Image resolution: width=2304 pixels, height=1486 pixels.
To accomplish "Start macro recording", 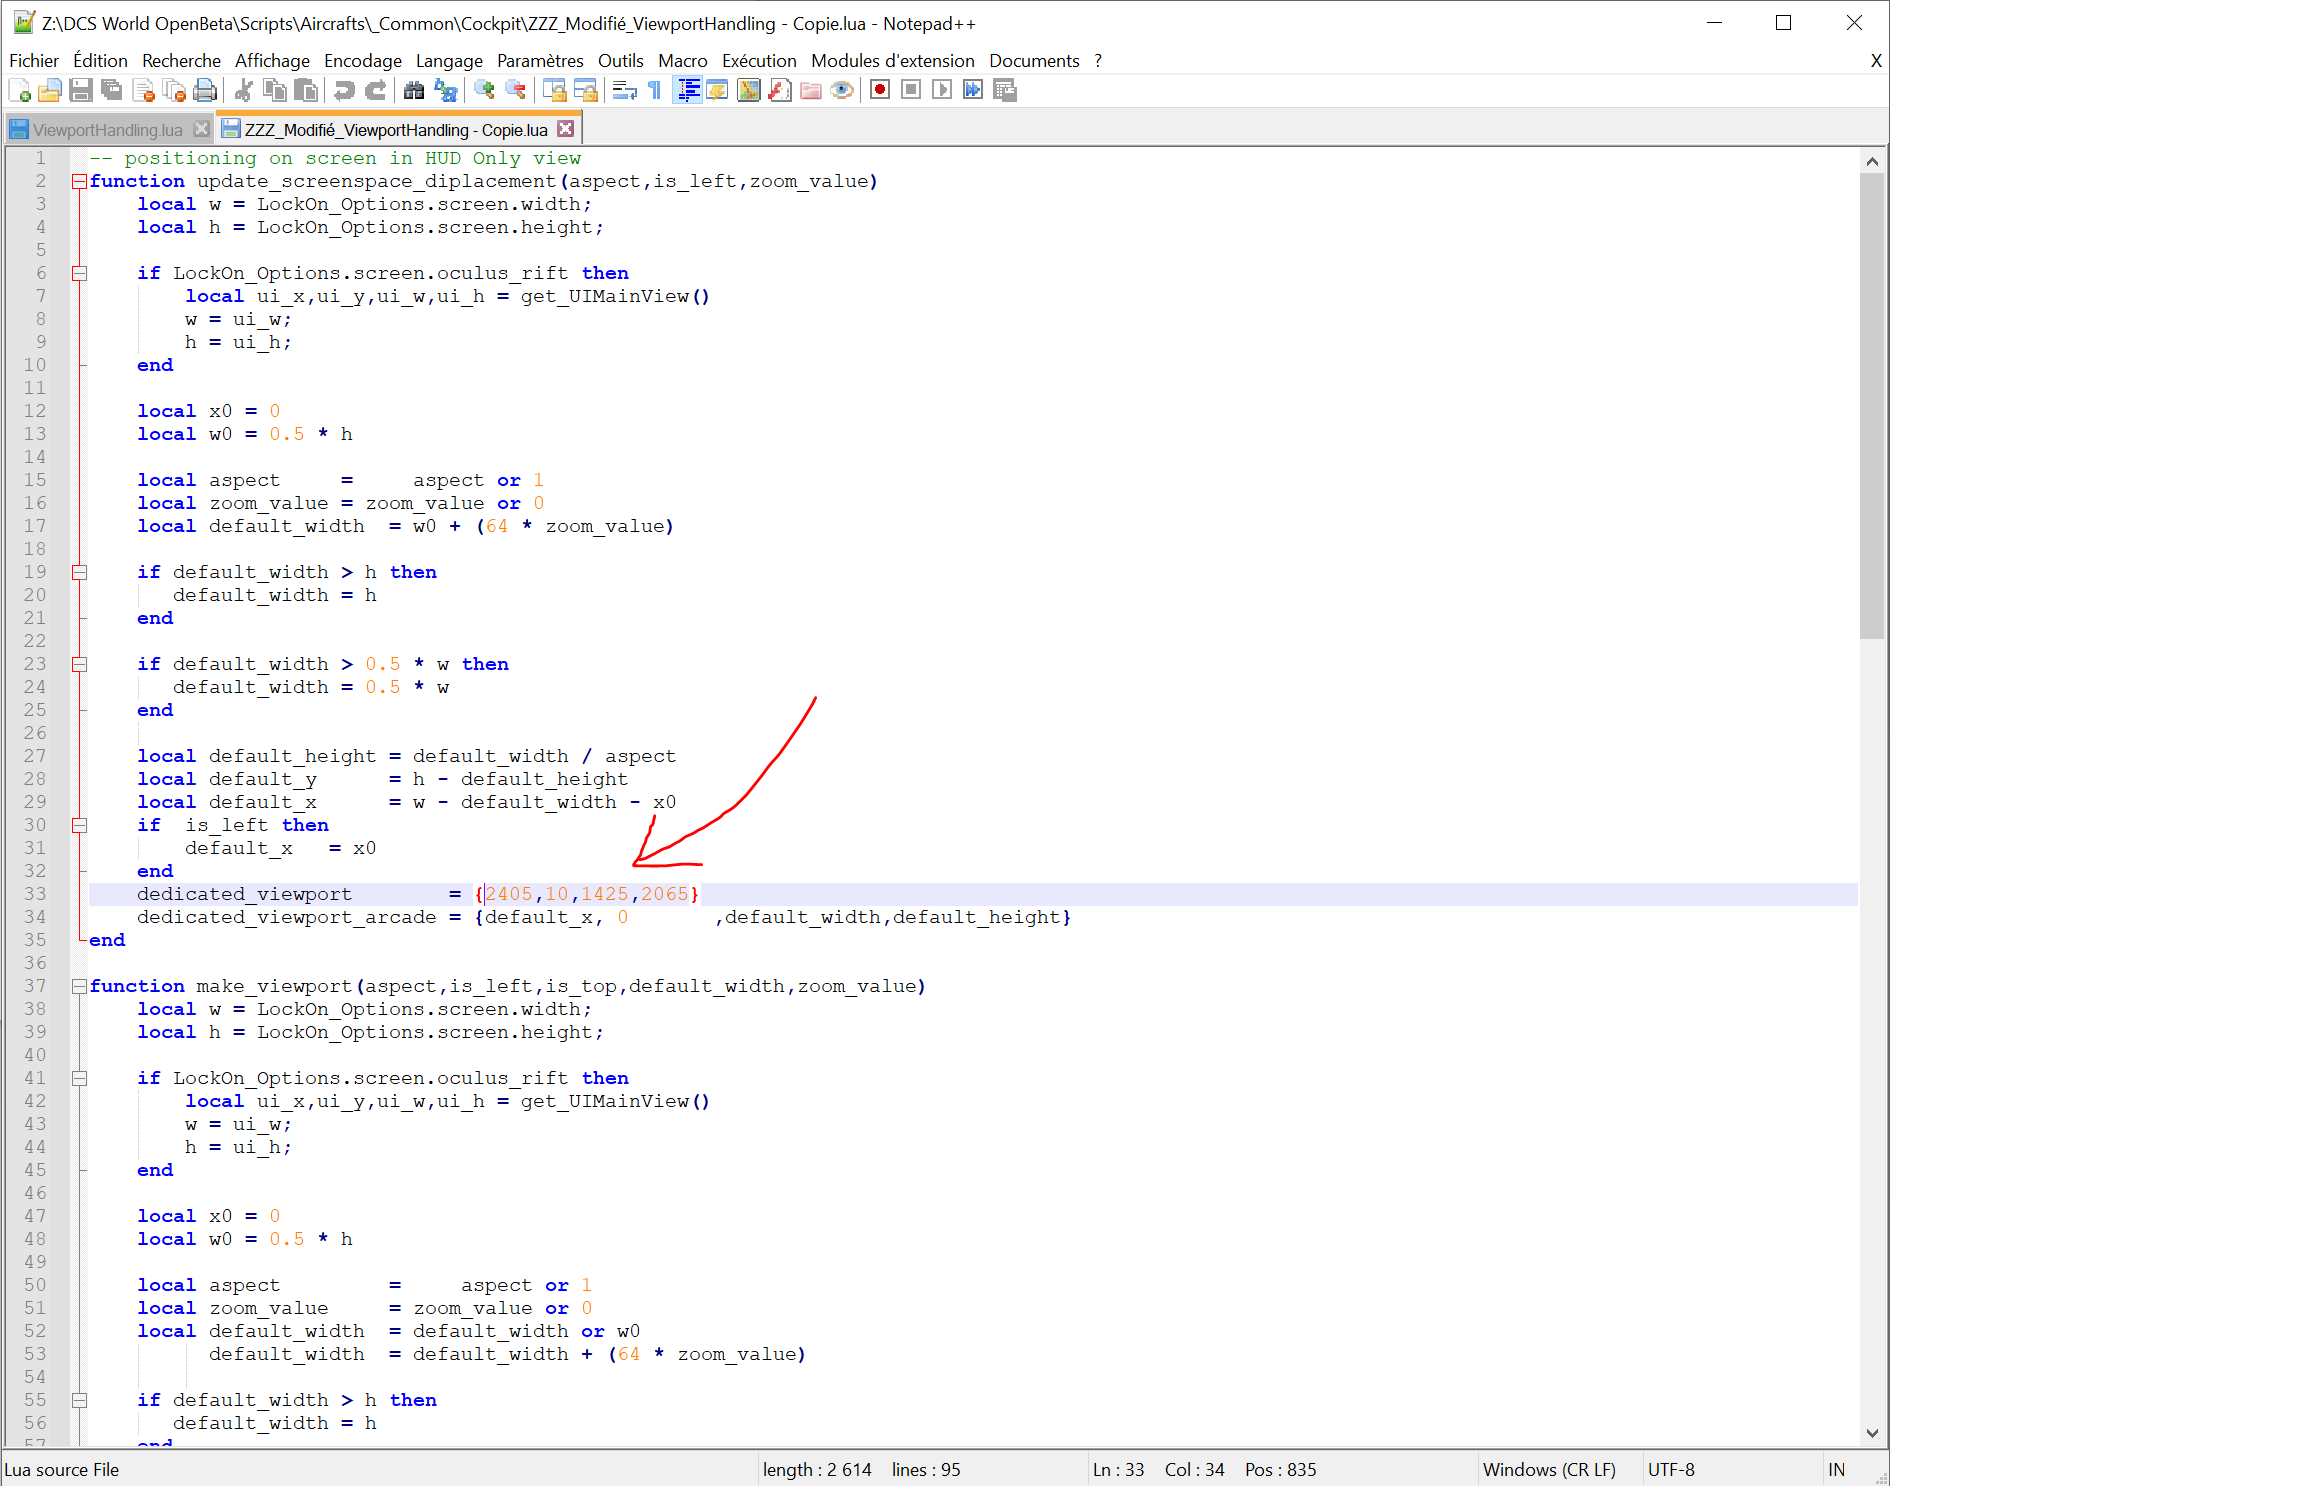I will pyautogui.click(x=880, y=91).
